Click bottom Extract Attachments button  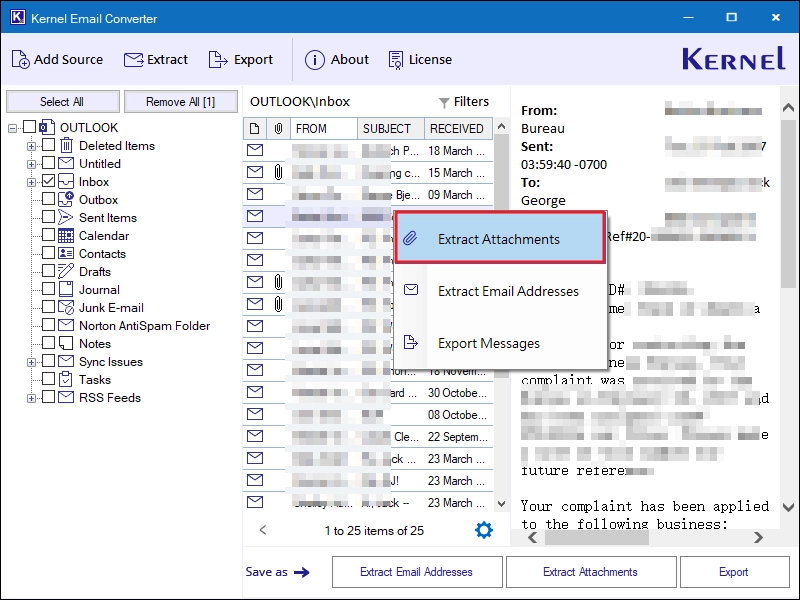tap(591, 572)
